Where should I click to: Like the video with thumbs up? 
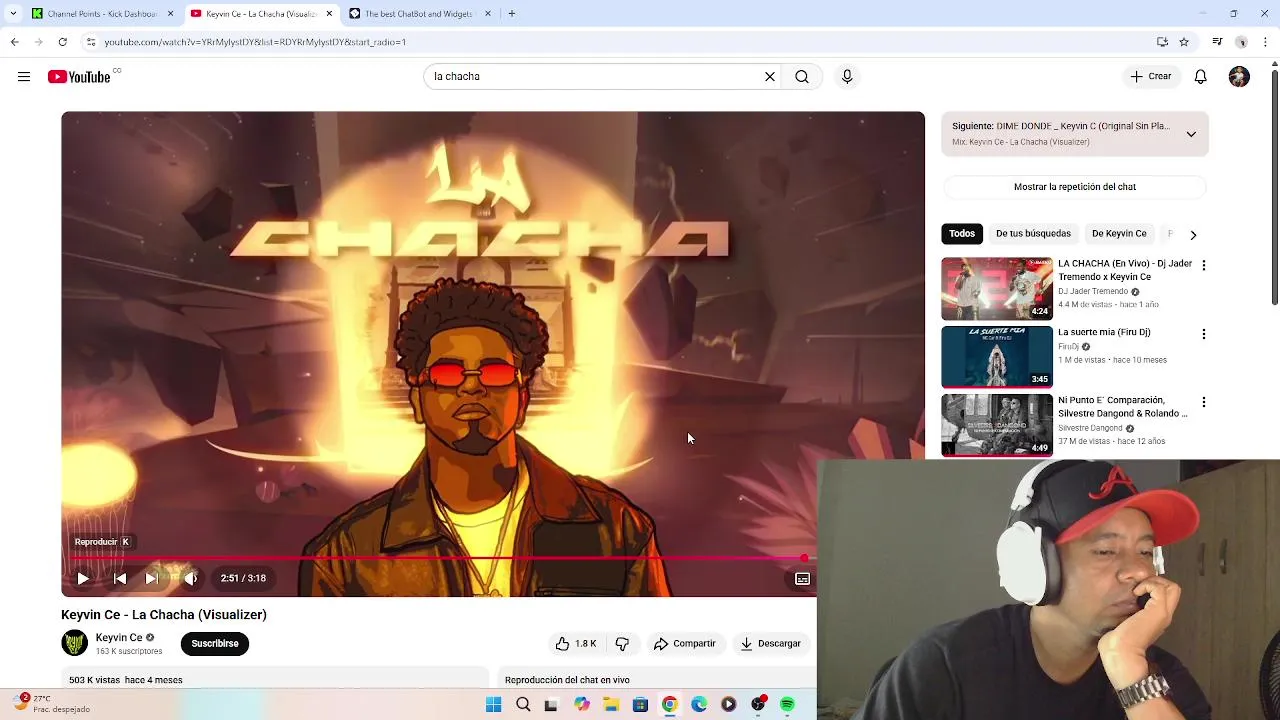[576, 643]
